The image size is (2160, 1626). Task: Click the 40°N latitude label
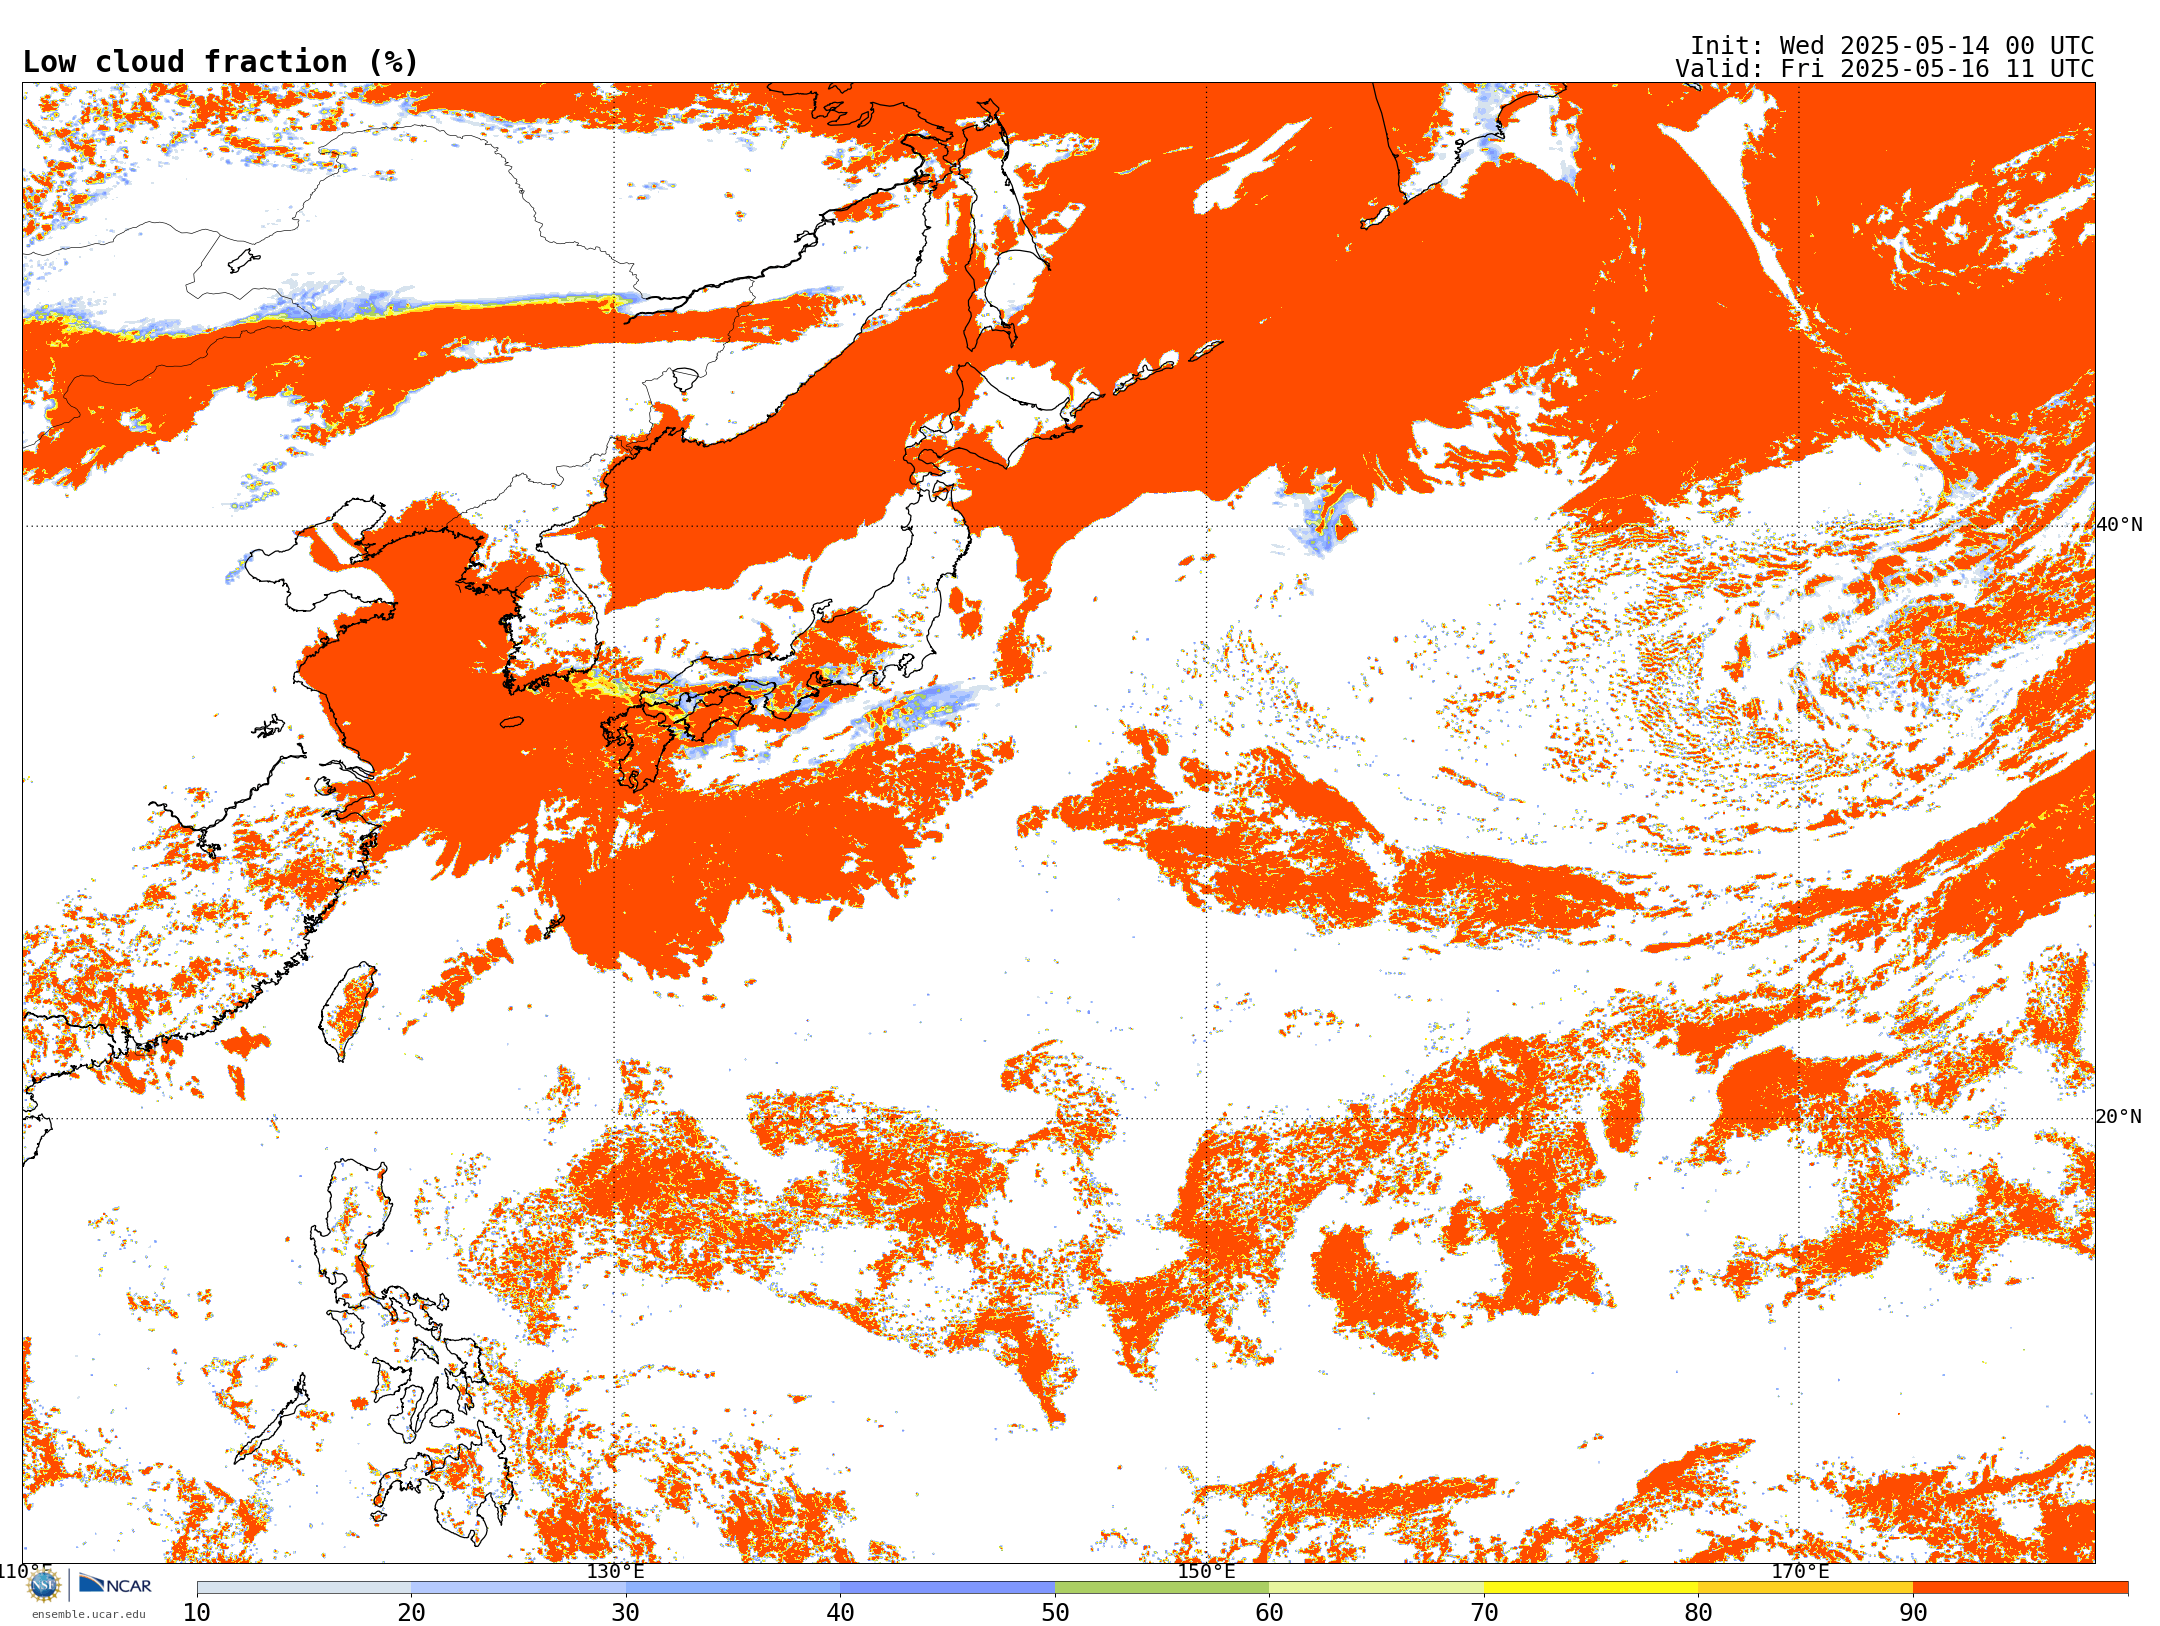pyautogui.click(x=2119, y=525)
